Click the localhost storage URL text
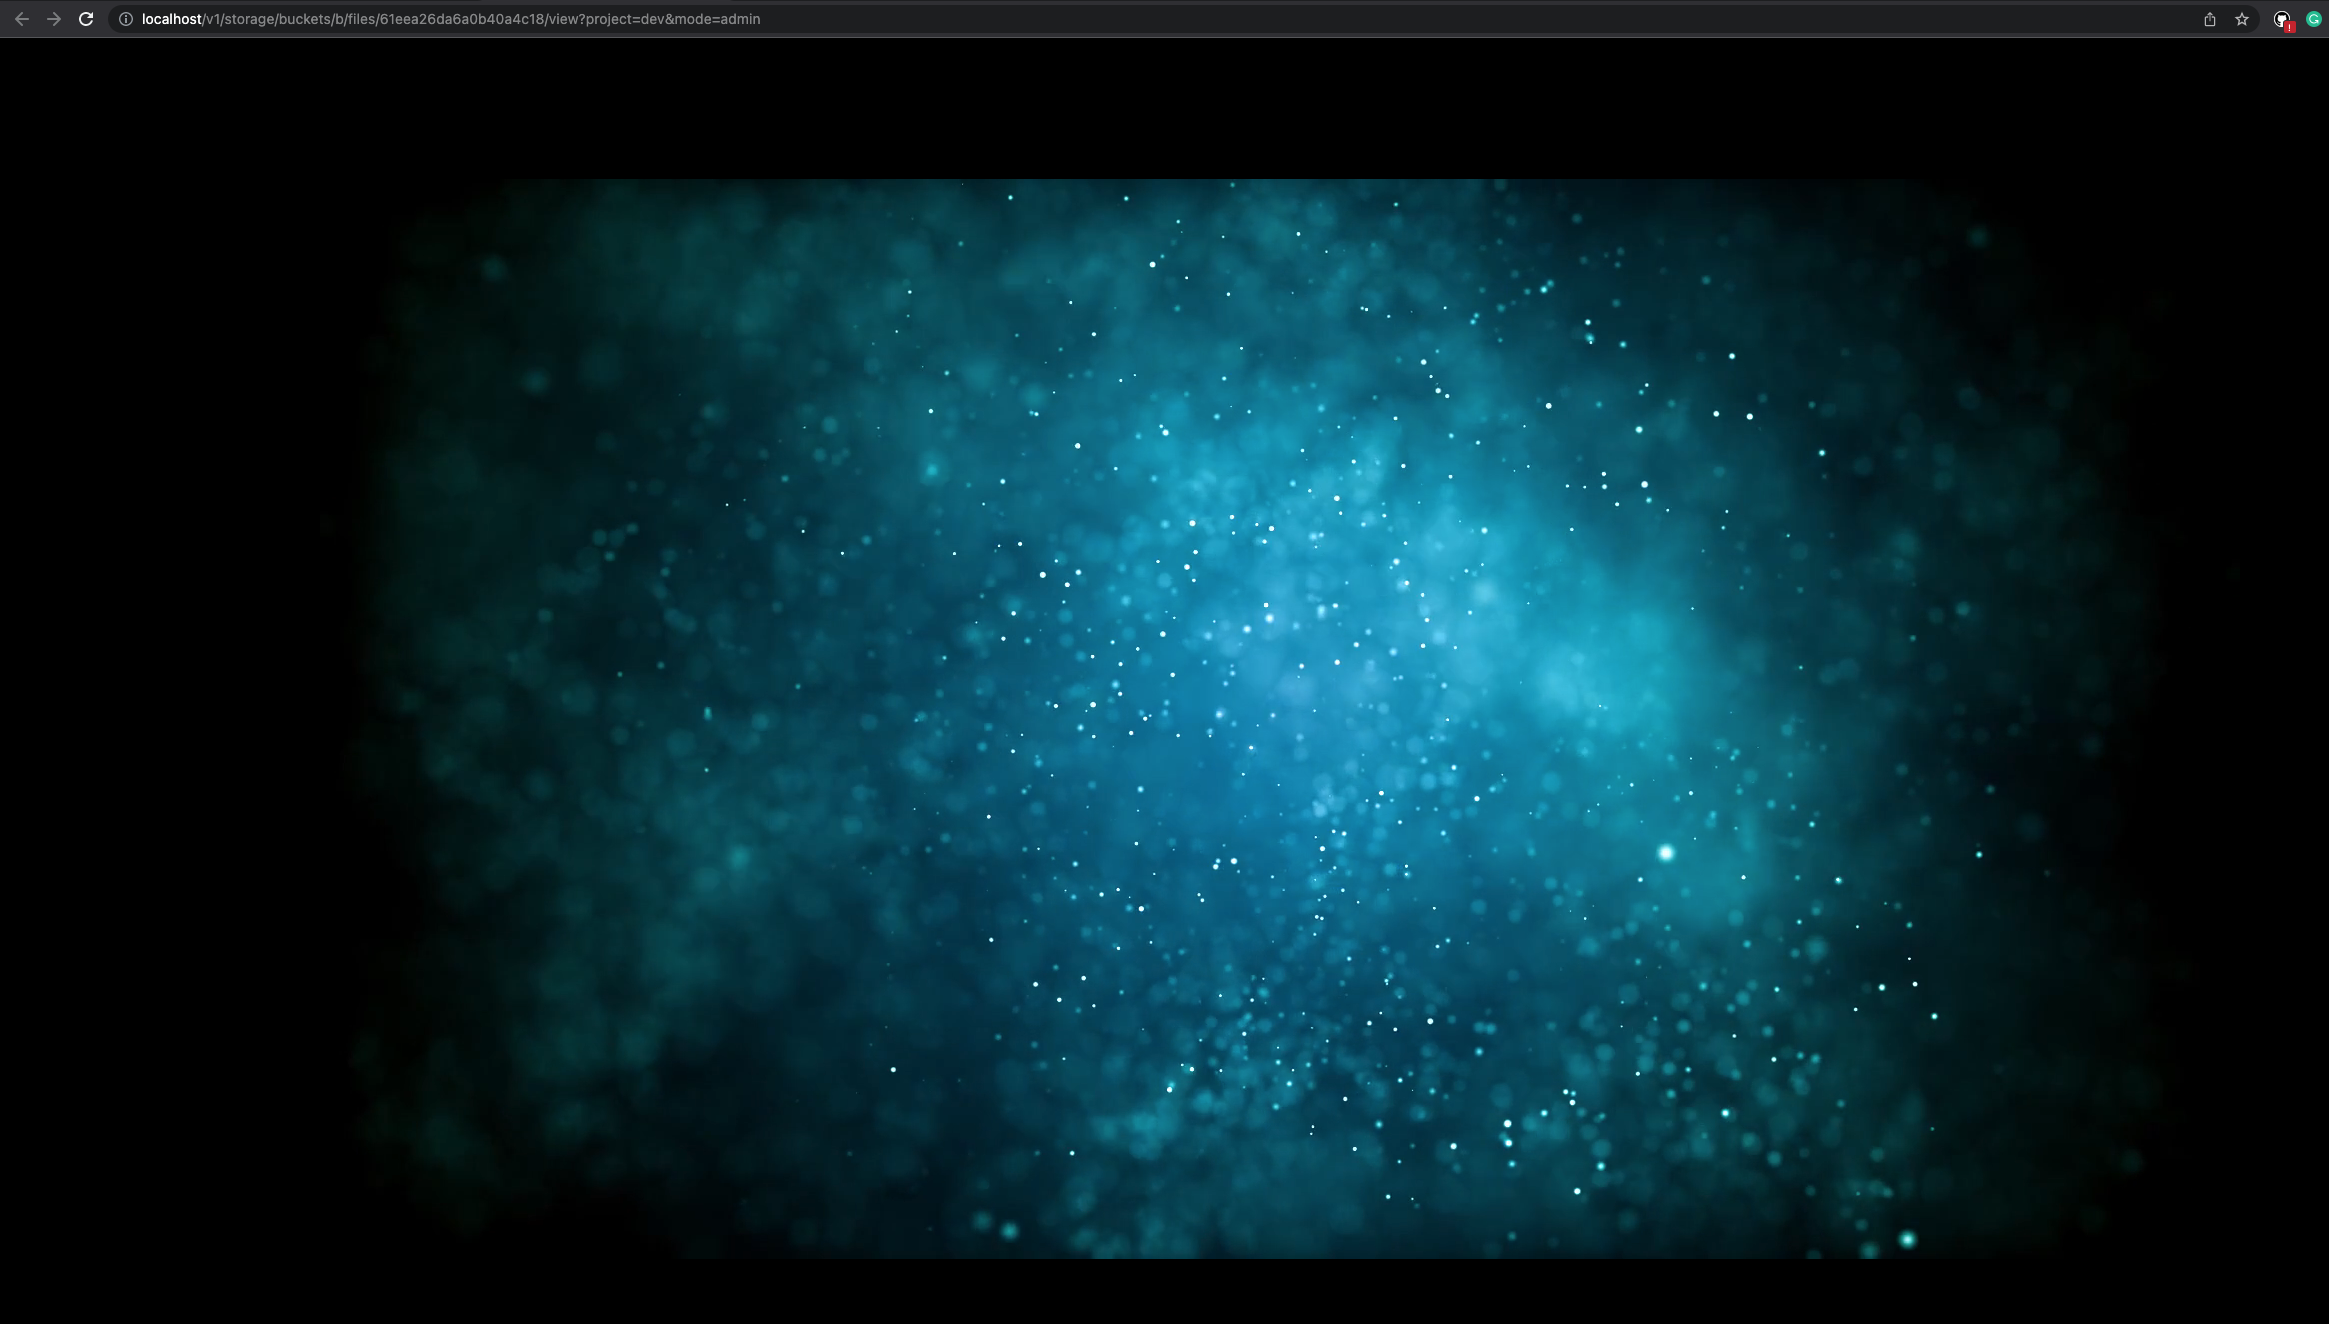Viewport: 2329px width, 1324px height. coord(450,19)
